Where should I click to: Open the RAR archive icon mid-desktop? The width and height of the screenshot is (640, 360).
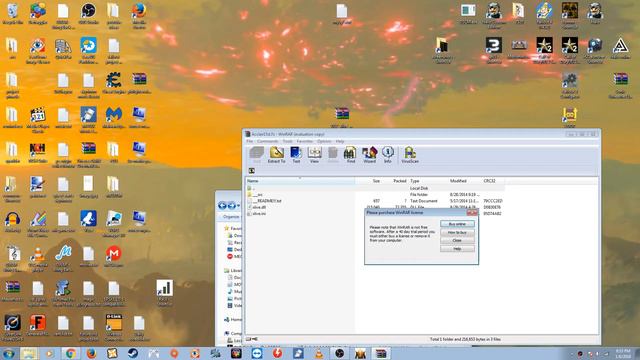coord(342,118)
